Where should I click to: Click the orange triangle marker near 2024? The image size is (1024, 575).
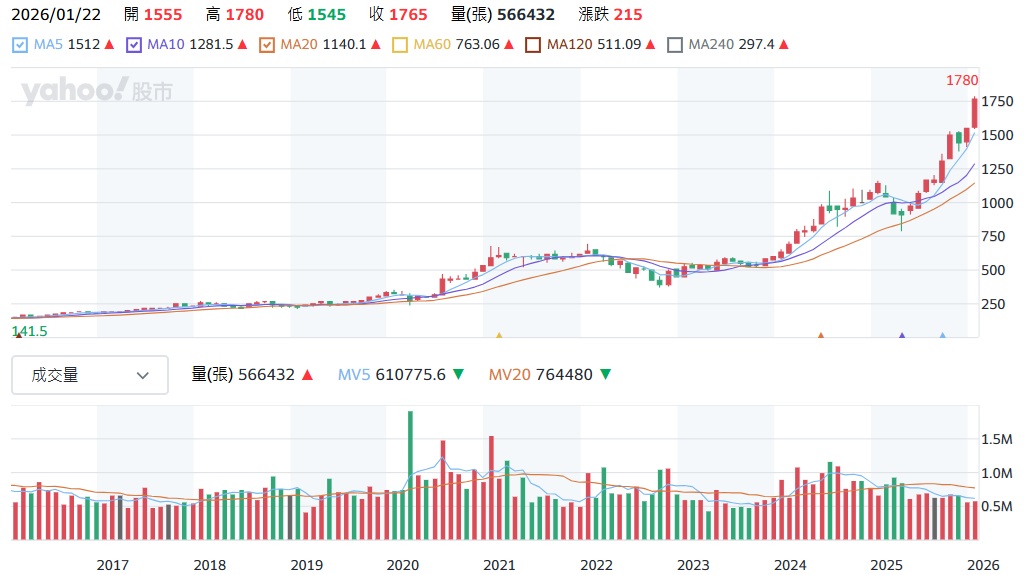pos(821,337)
